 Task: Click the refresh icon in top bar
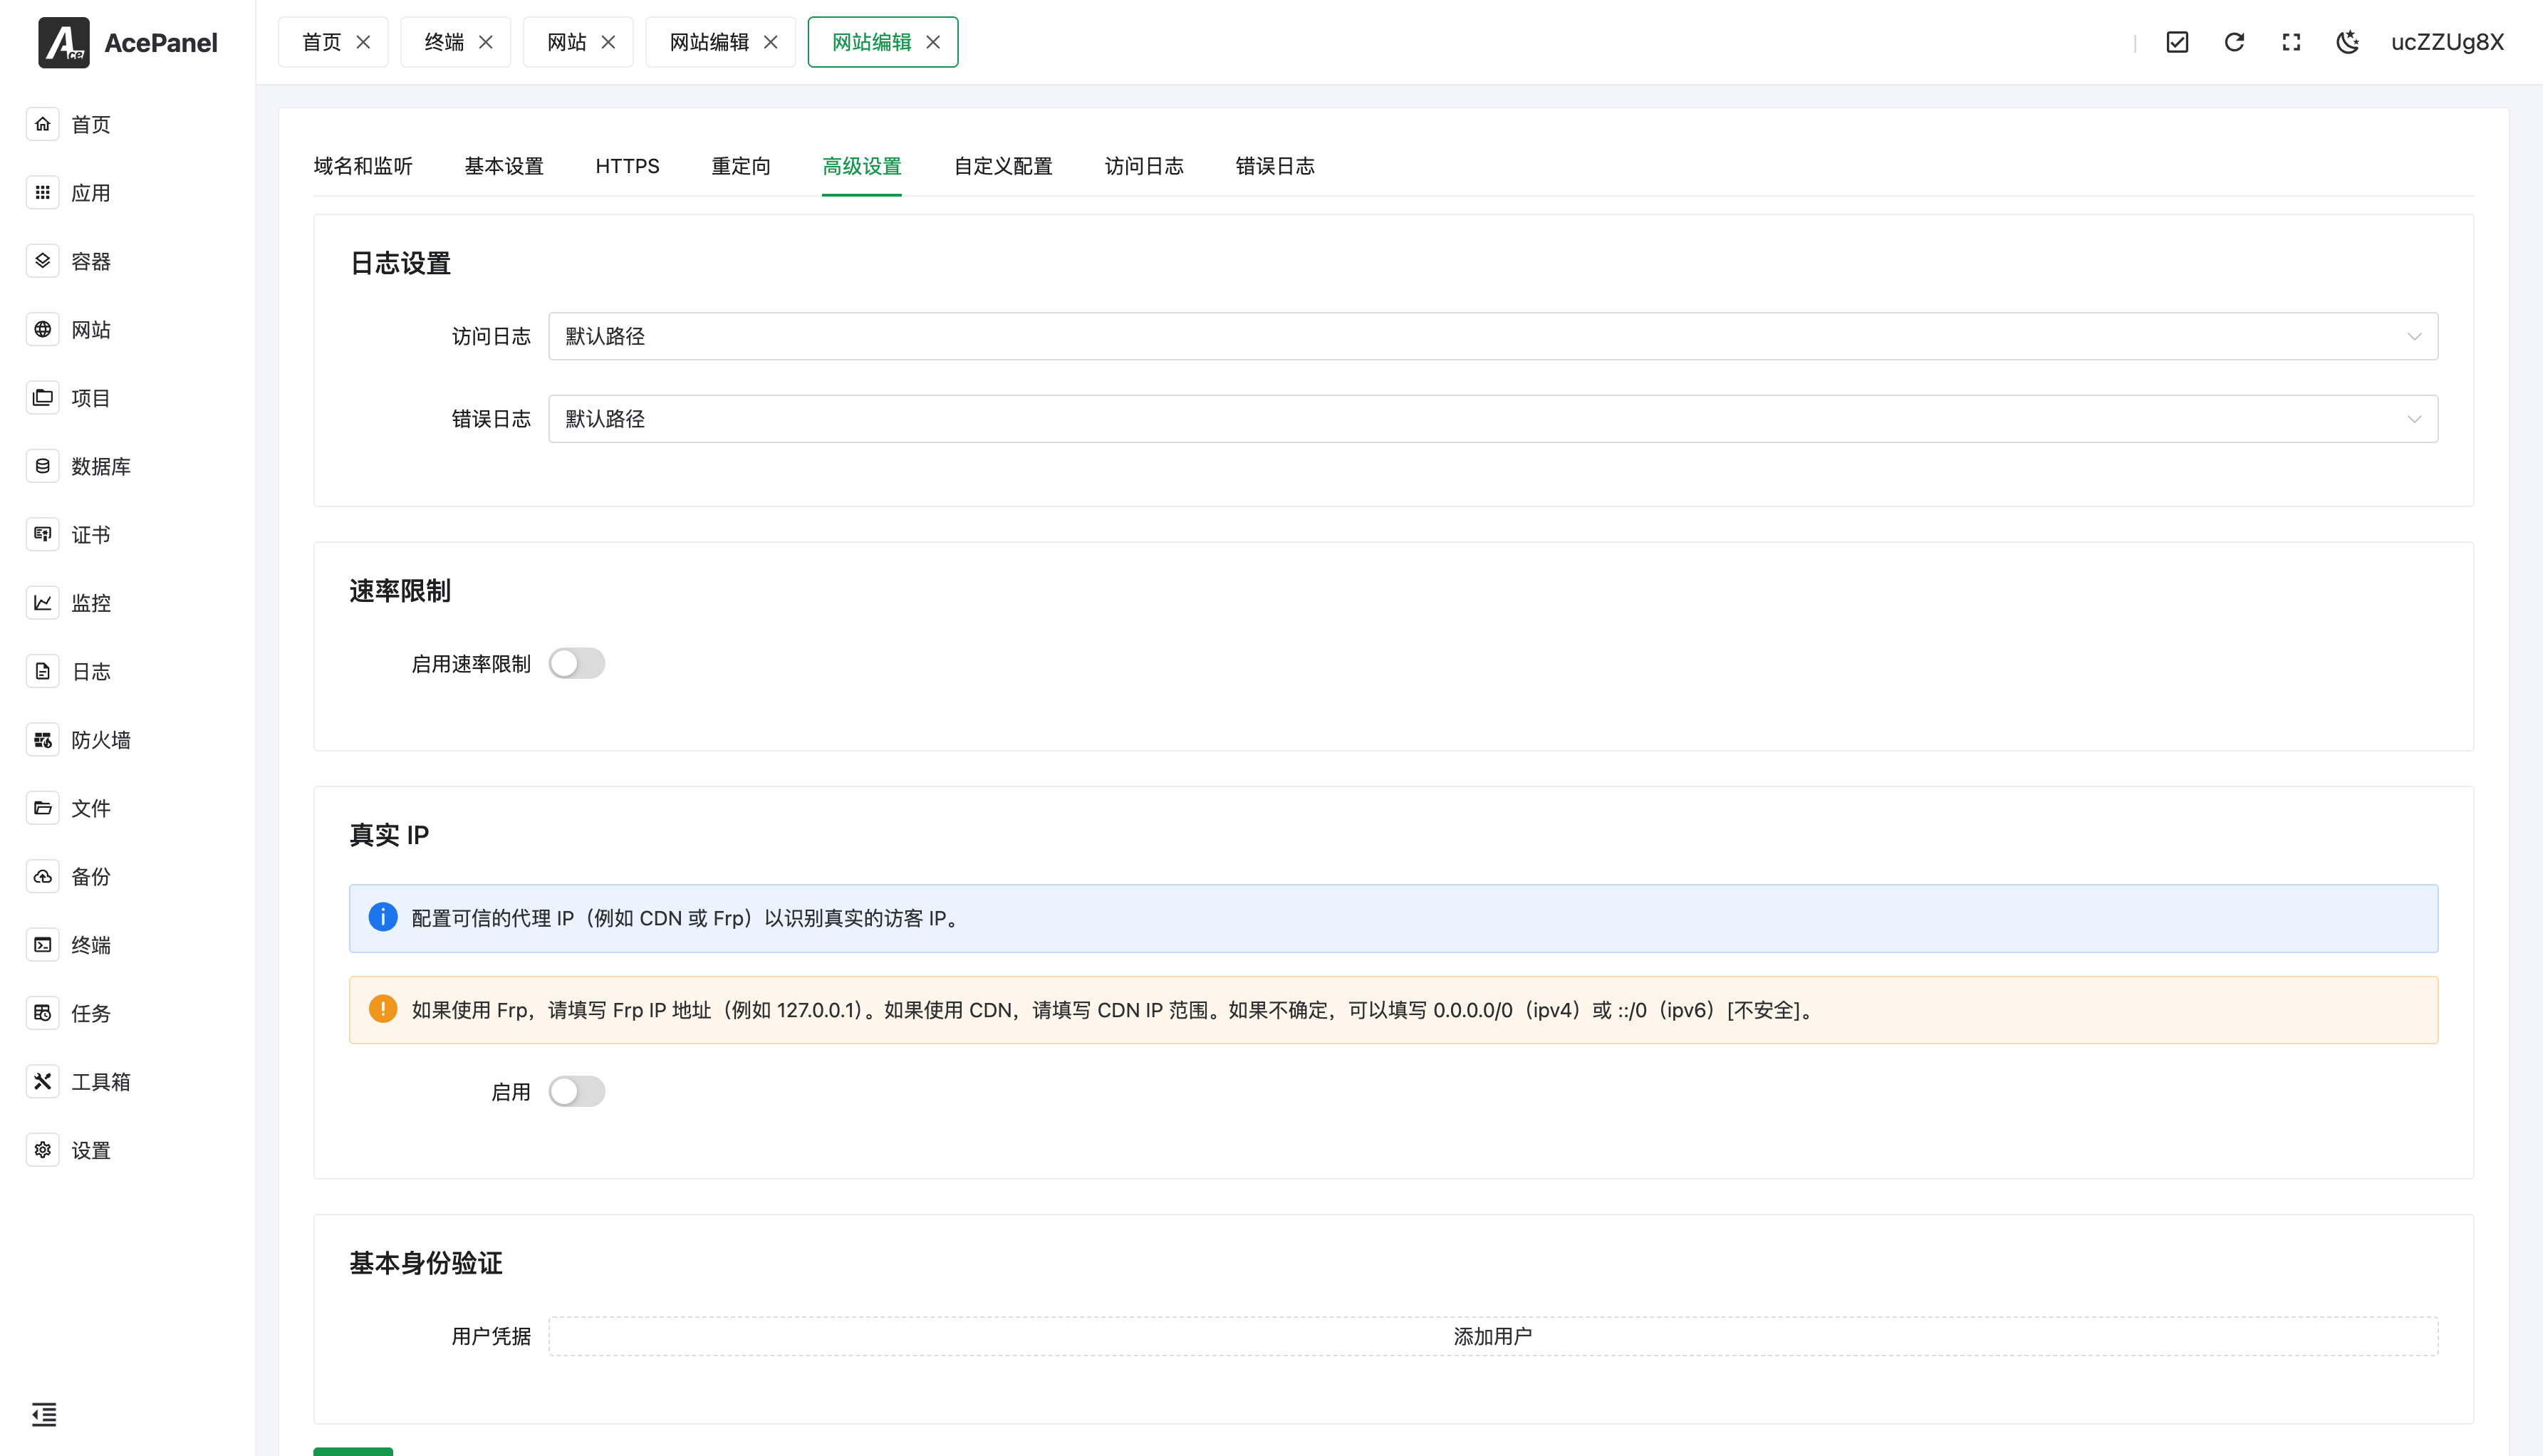pyautogui.click(x=2234, y=42)
